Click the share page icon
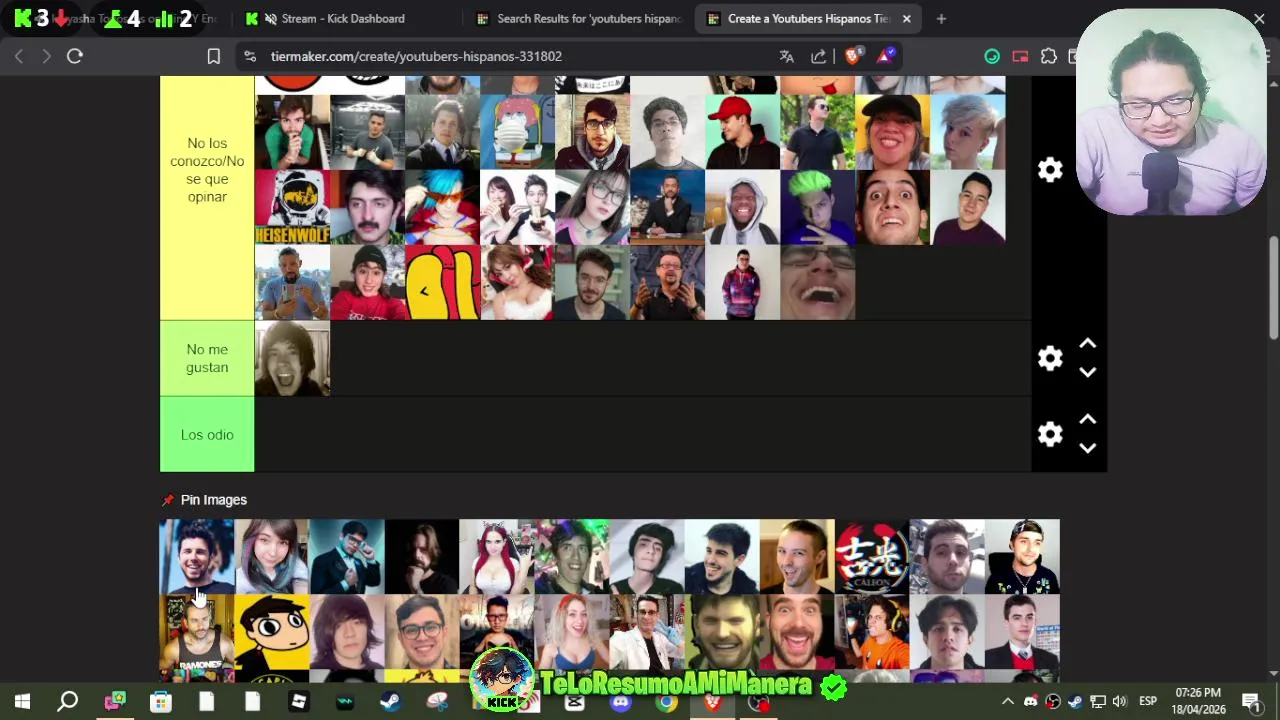1280x720 pixels. (x=819, y=57)
